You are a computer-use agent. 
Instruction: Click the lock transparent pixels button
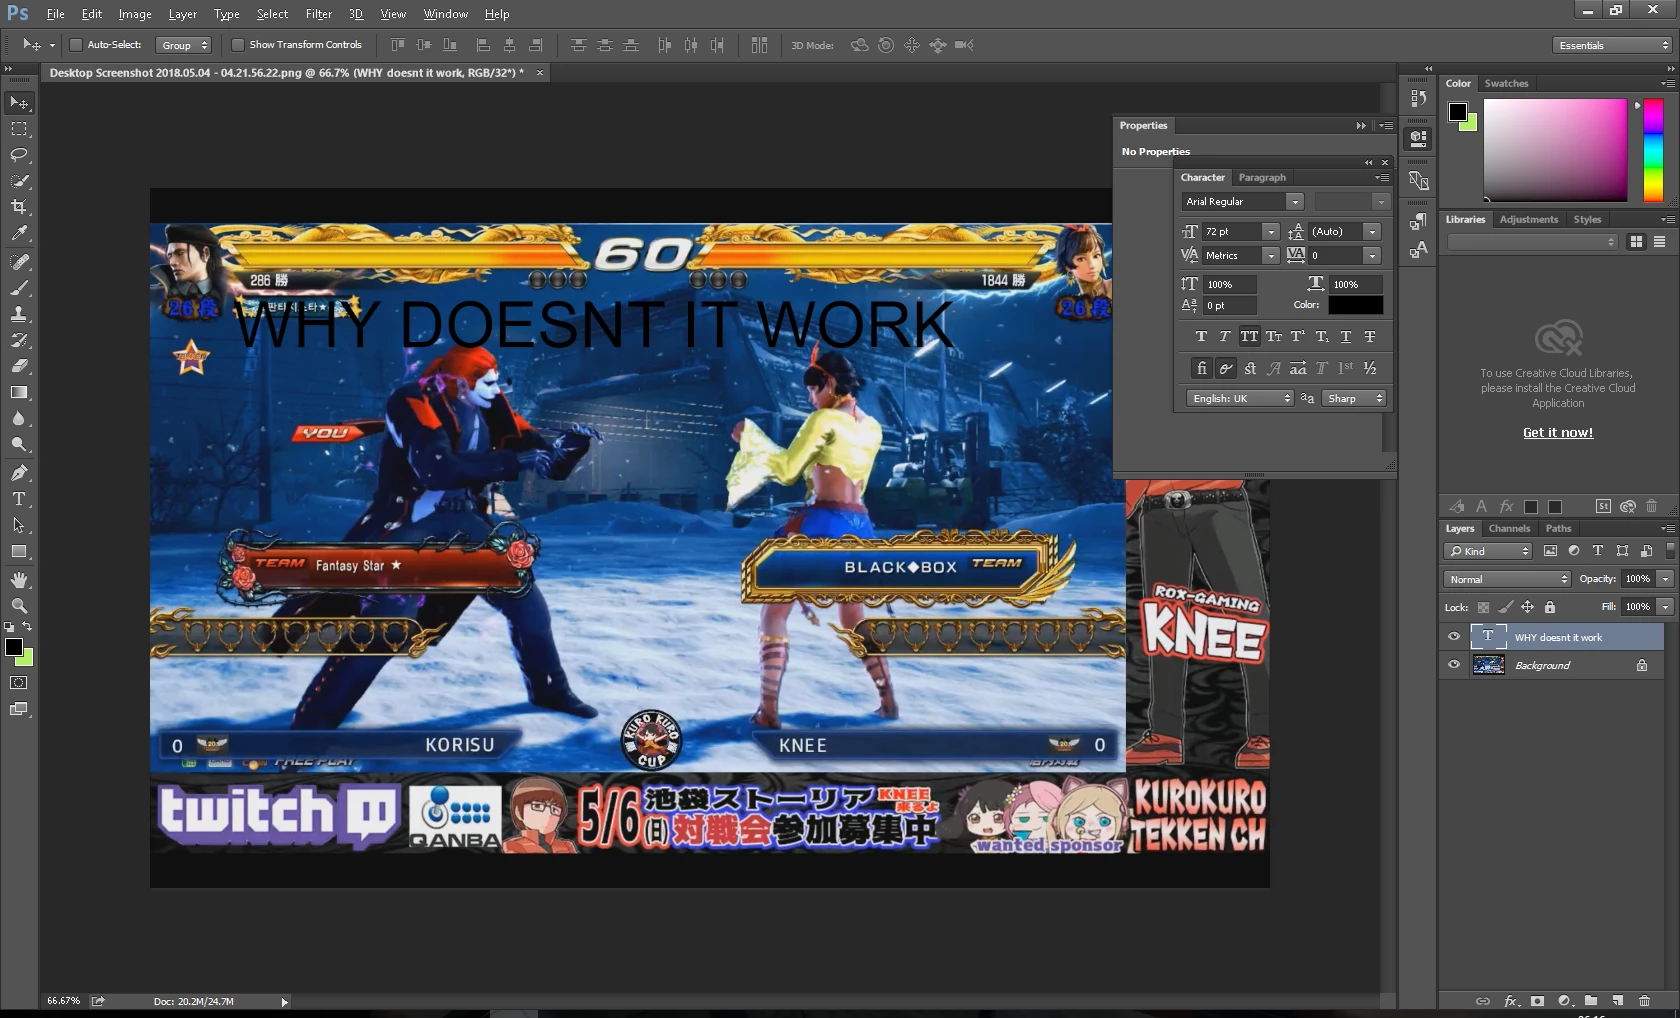coord(1483,607)
